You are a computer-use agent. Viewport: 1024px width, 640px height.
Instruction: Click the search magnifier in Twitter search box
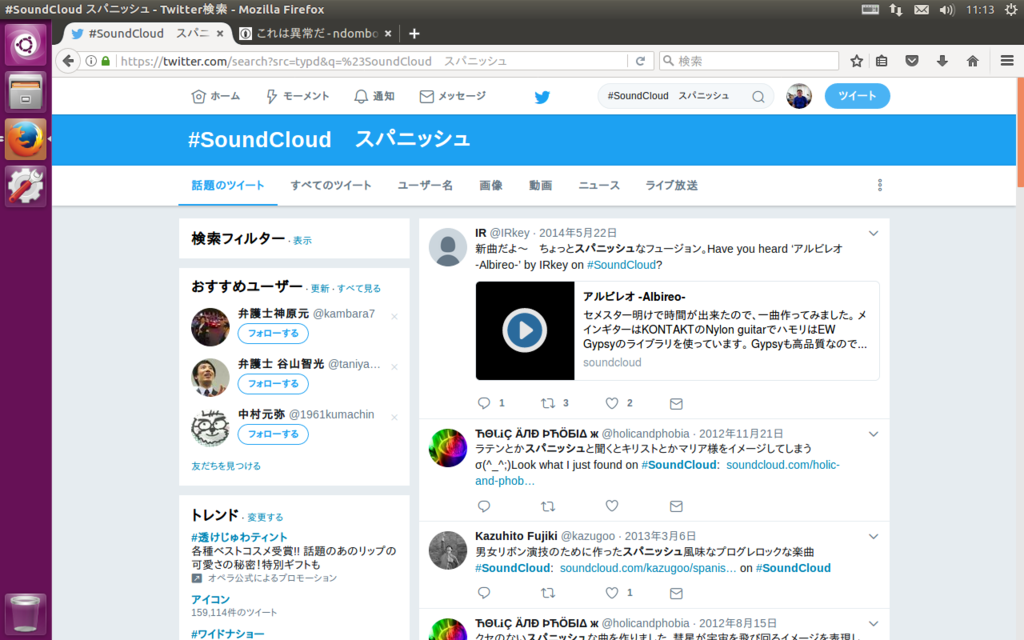[x=758, y=97]
